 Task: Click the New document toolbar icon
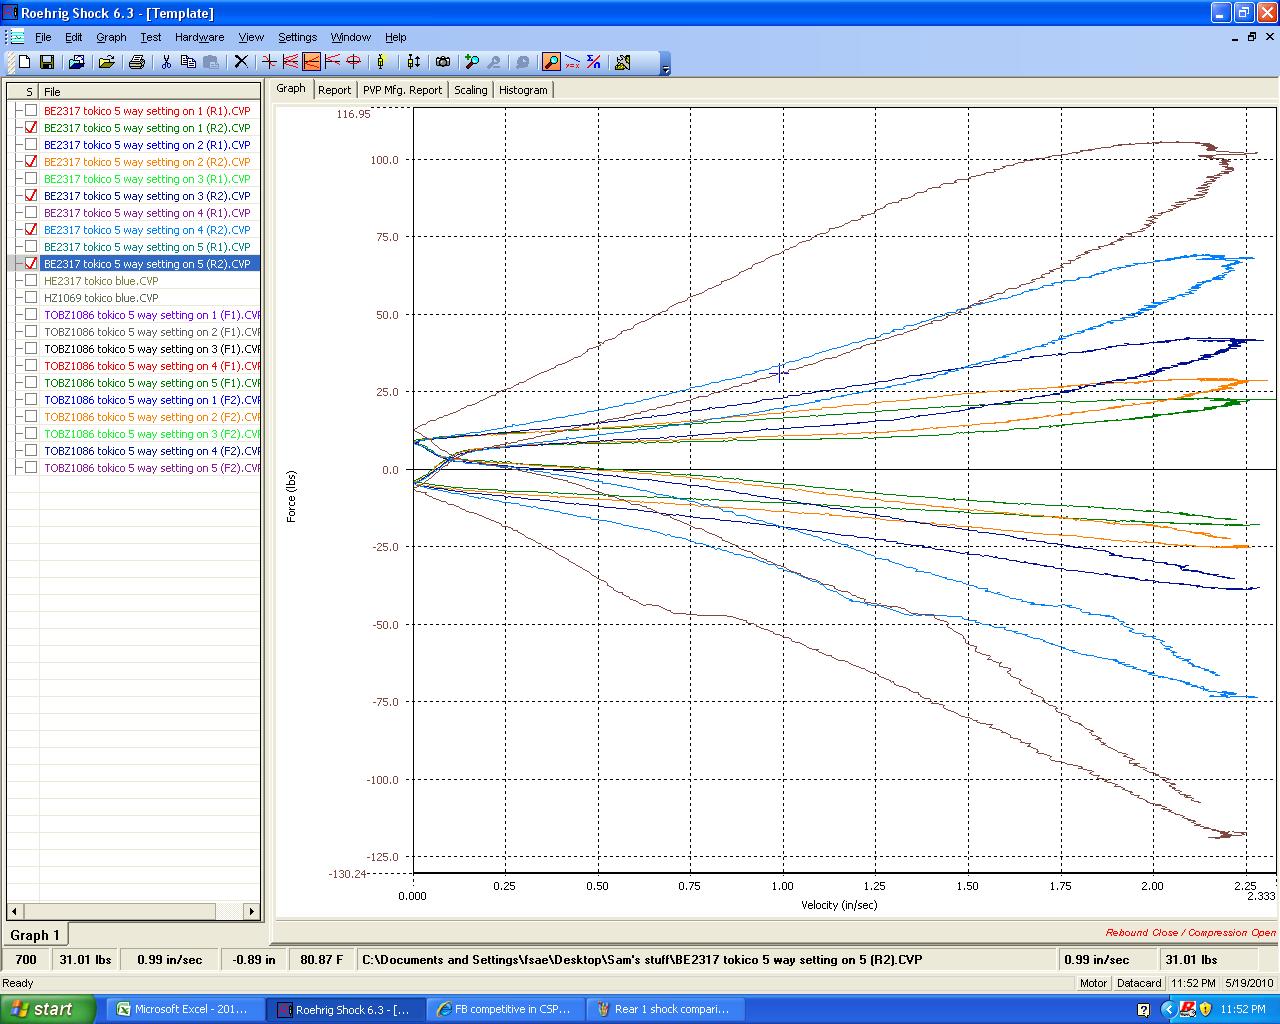(x=24, y=62)
